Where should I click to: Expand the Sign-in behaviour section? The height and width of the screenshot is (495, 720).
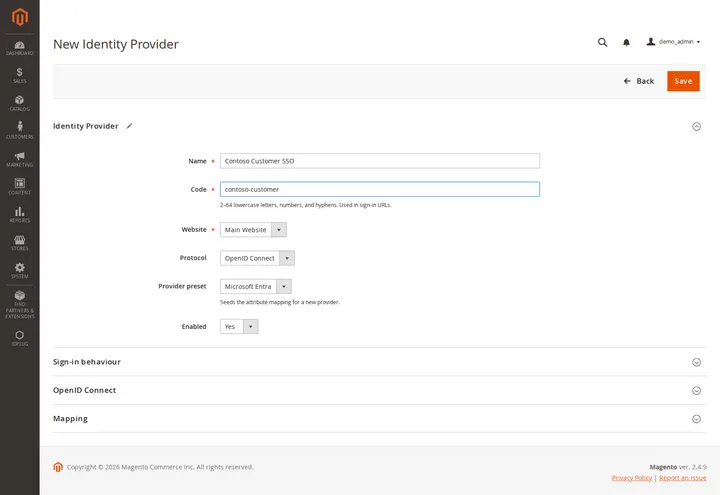pyautogui.click(x=697, y=362)
